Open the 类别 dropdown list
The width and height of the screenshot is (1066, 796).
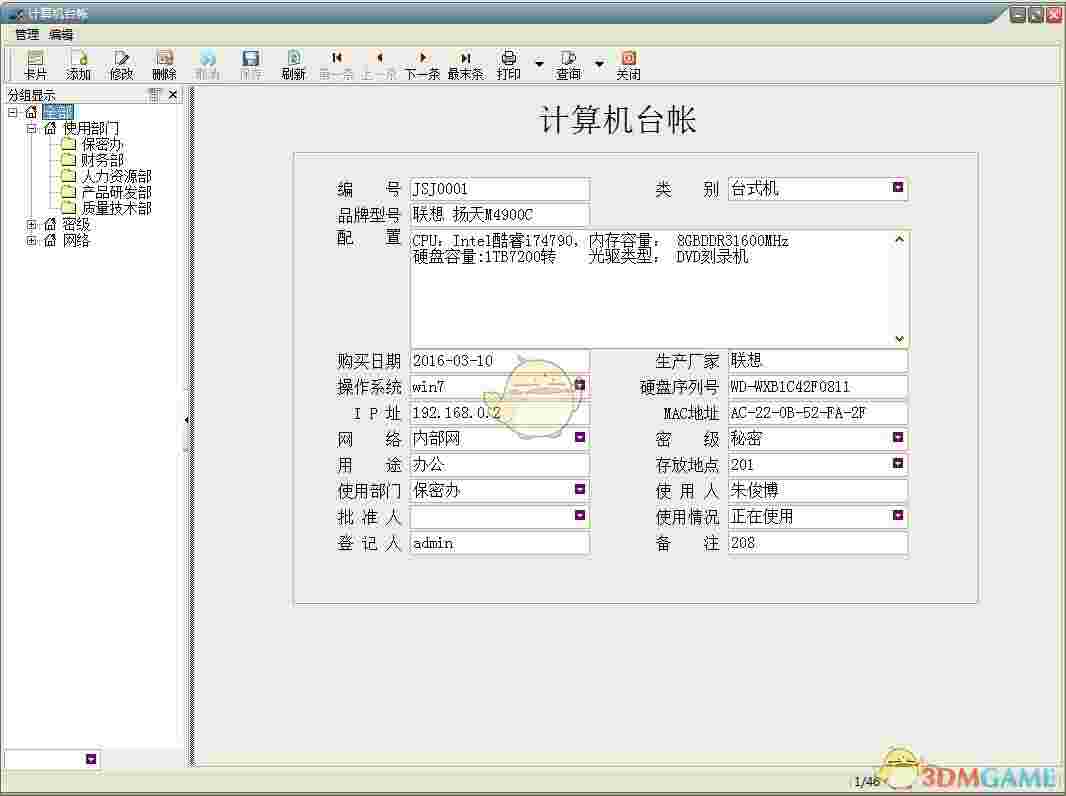tap(898, 188)
